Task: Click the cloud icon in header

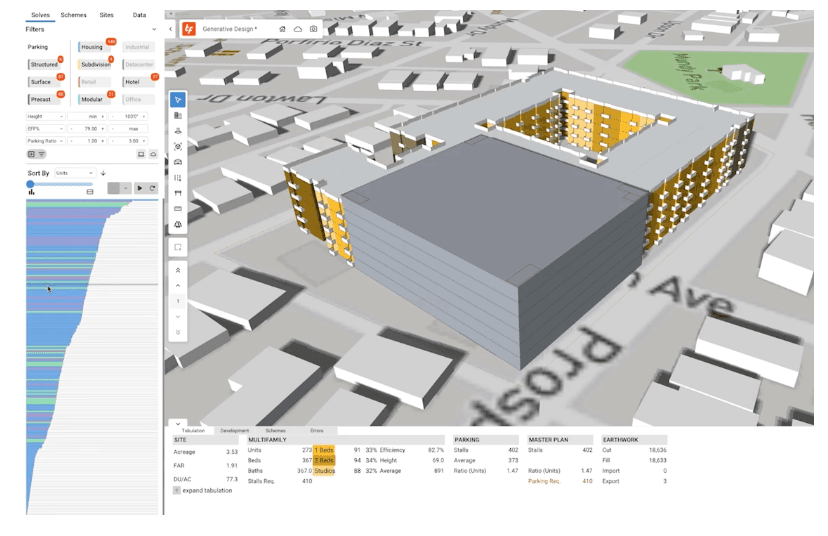Action: [298, 30]
